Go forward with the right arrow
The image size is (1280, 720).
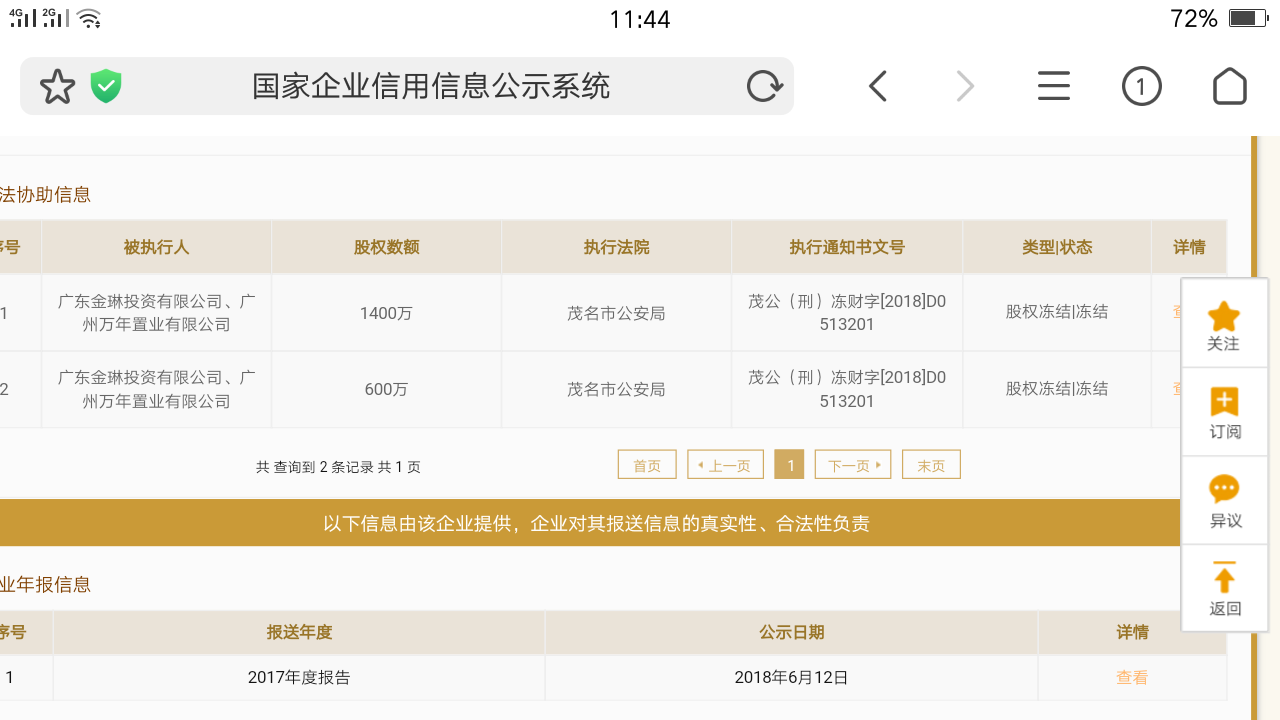965,87
